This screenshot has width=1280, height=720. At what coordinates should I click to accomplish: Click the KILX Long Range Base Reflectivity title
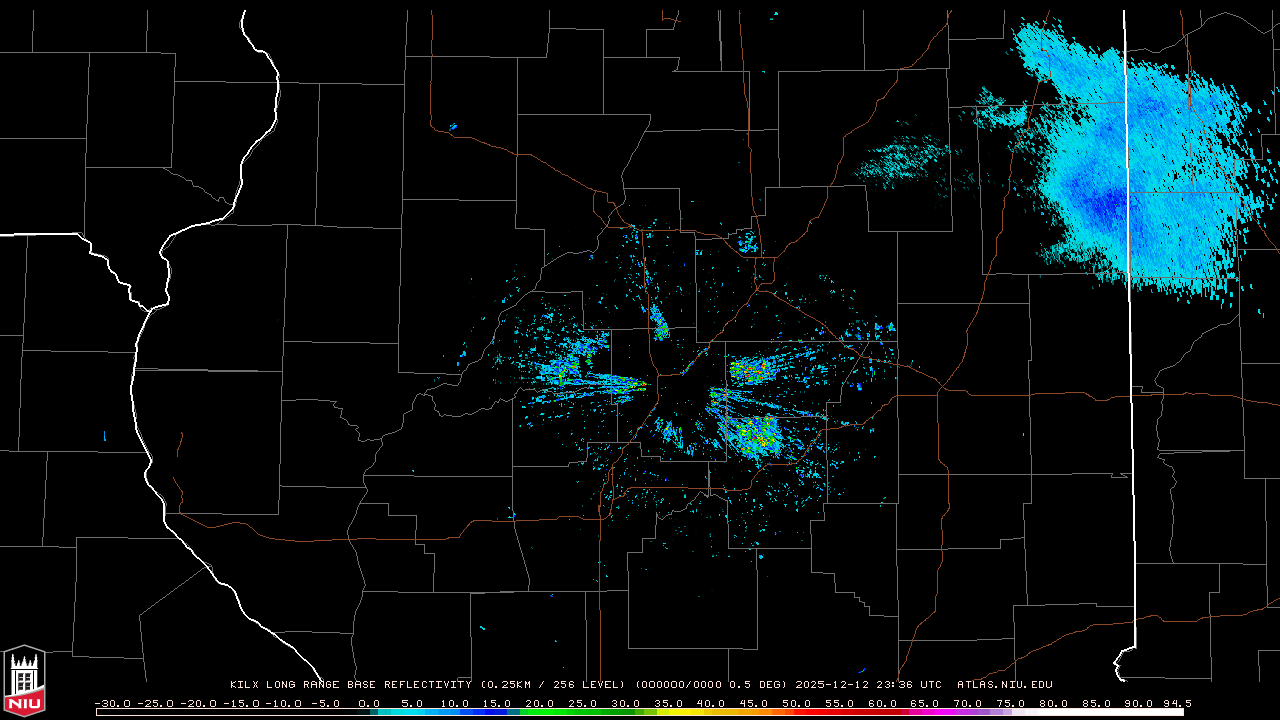click(x=350, y=685)
